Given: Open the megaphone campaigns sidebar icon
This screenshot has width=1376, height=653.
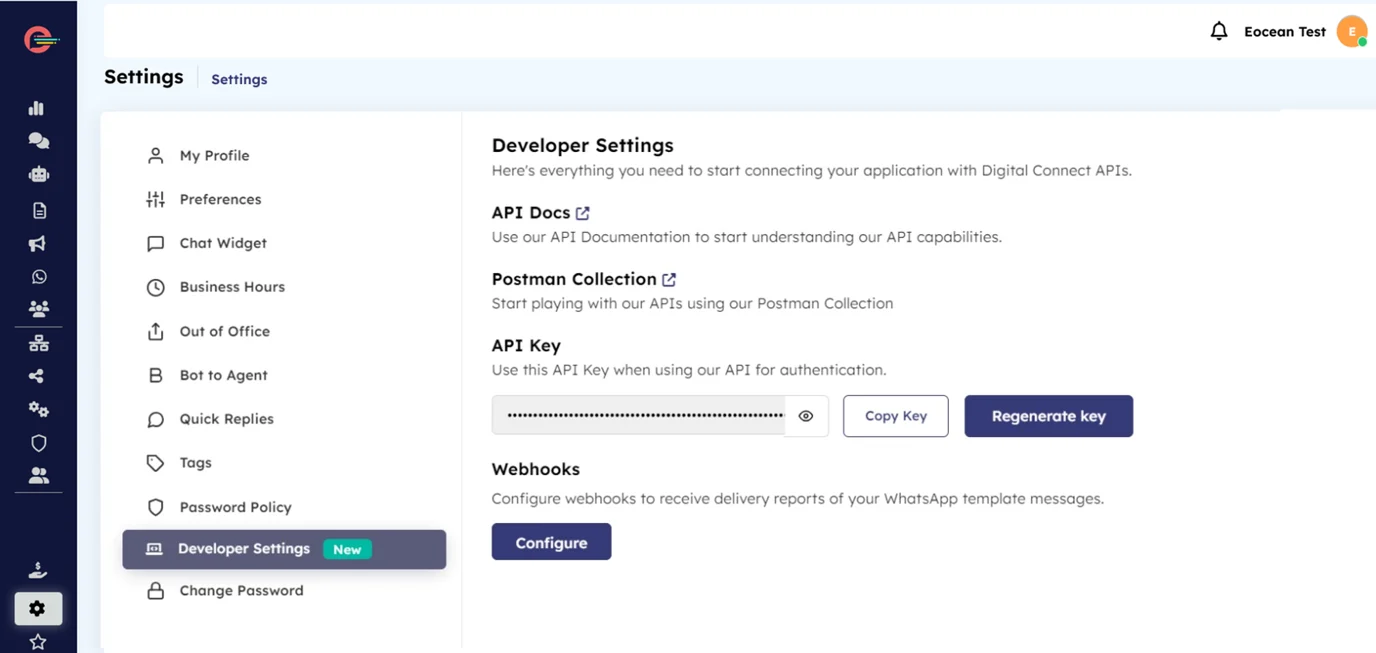Looking at the screenshot, I should click(x=38, y=244).
